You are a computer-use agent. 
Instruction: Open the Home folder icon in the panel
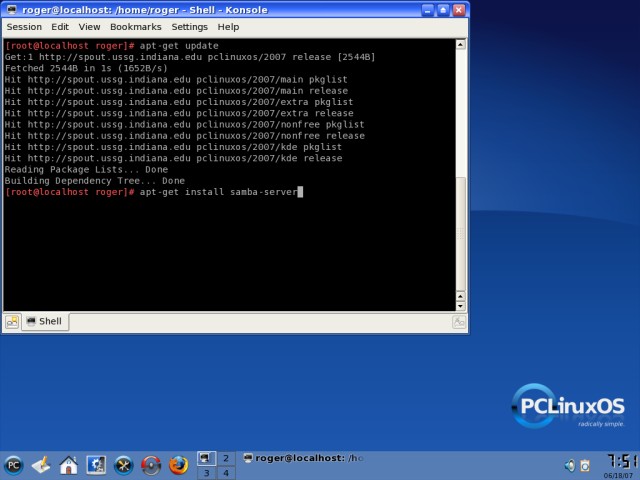click(x=69, y=465)
